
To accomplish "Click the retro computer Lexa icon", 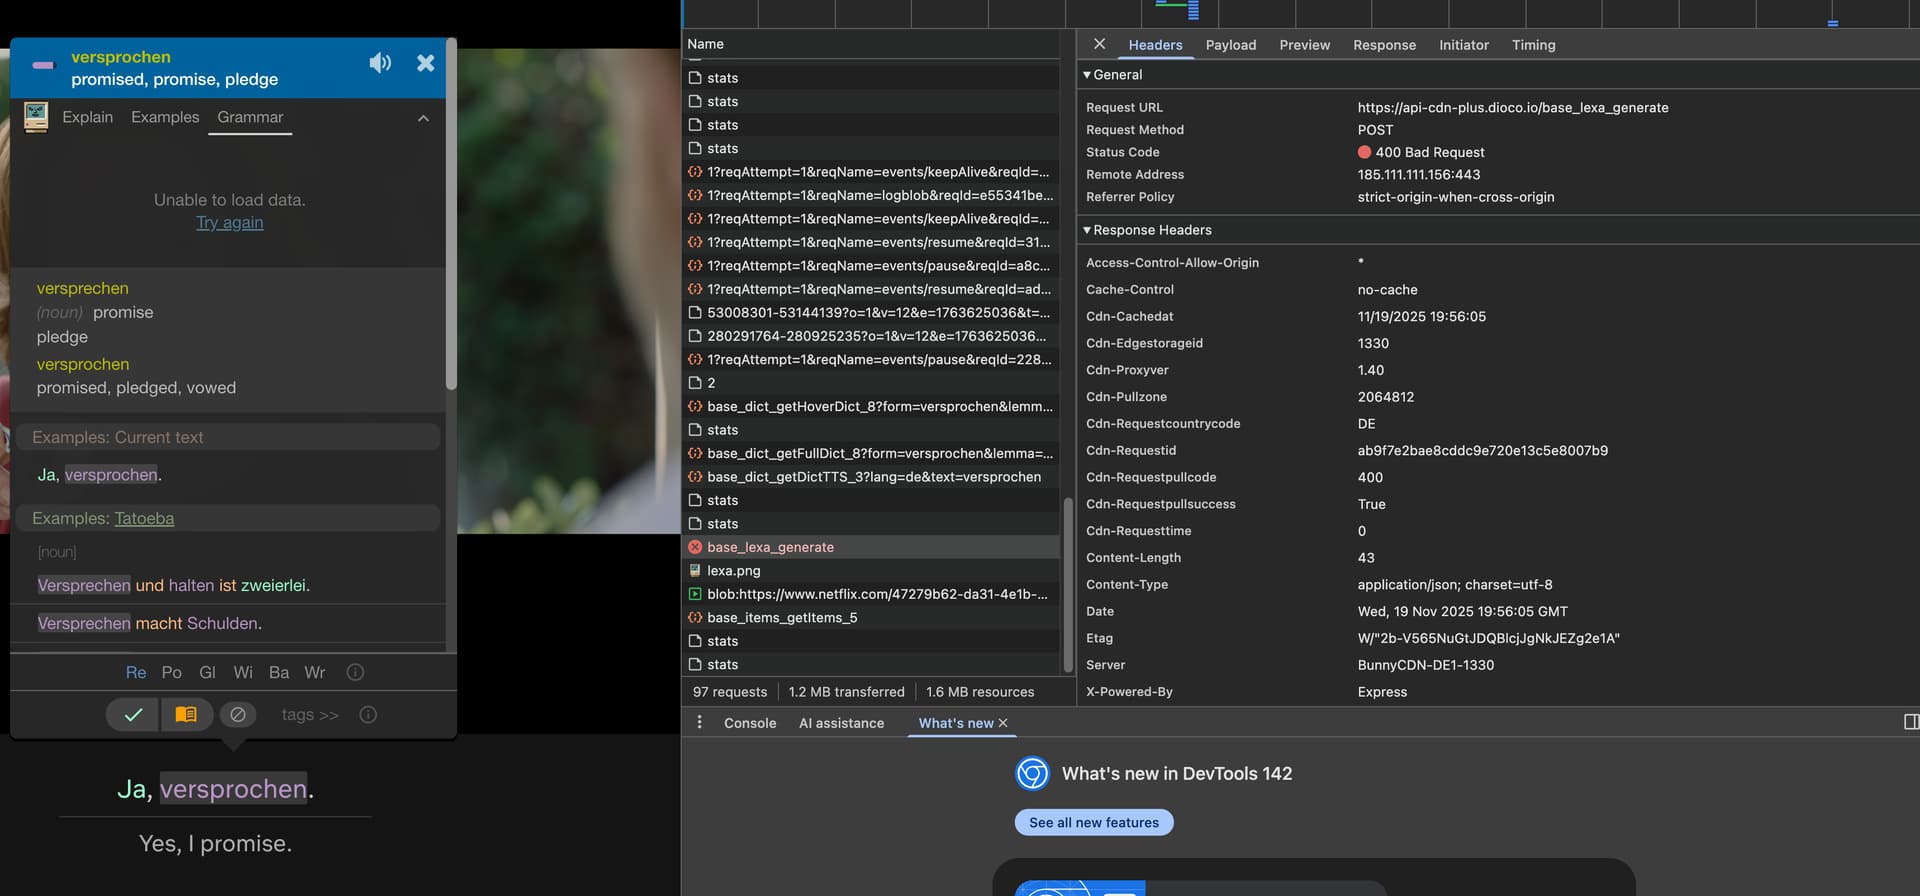I will (x=36, y=117).
